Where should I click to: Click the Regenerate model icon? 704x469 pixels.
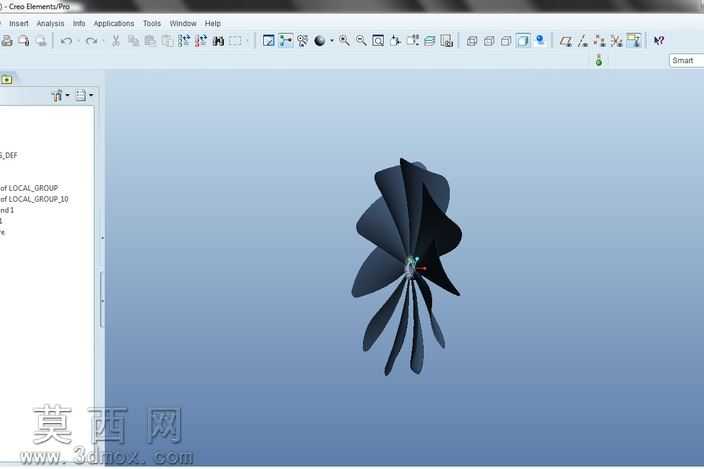(x=184, y=41)
